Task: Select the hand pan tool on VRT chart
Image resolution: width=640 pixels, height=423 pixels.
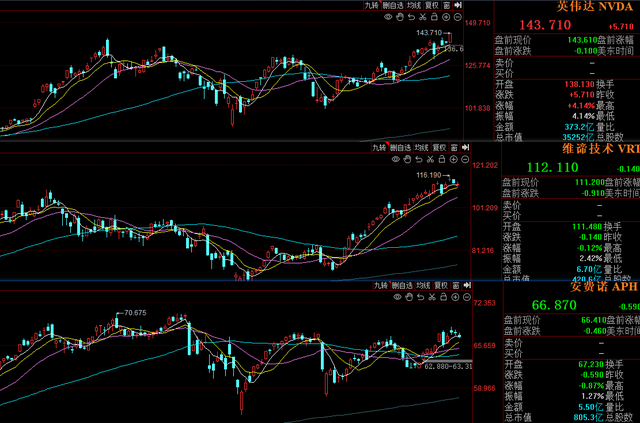Action: tap(407, 160)
